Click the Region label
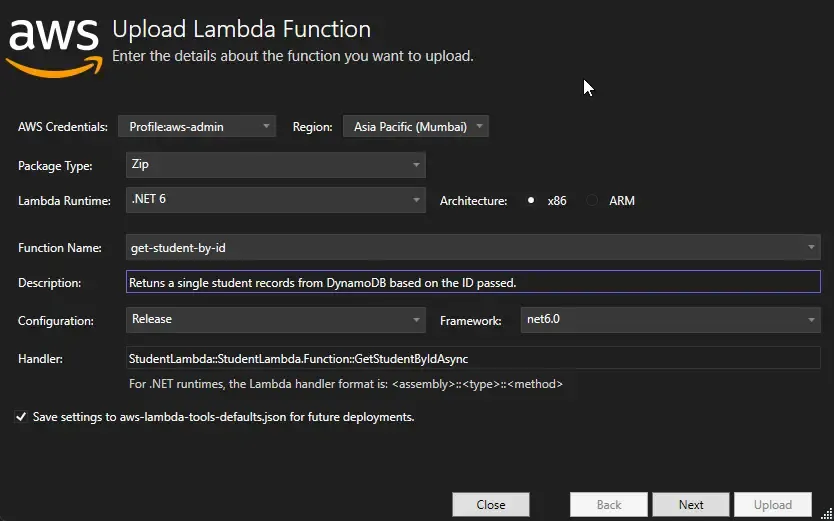Image resolution: width=834 pixels, height=521 pixels. [313, 127]
